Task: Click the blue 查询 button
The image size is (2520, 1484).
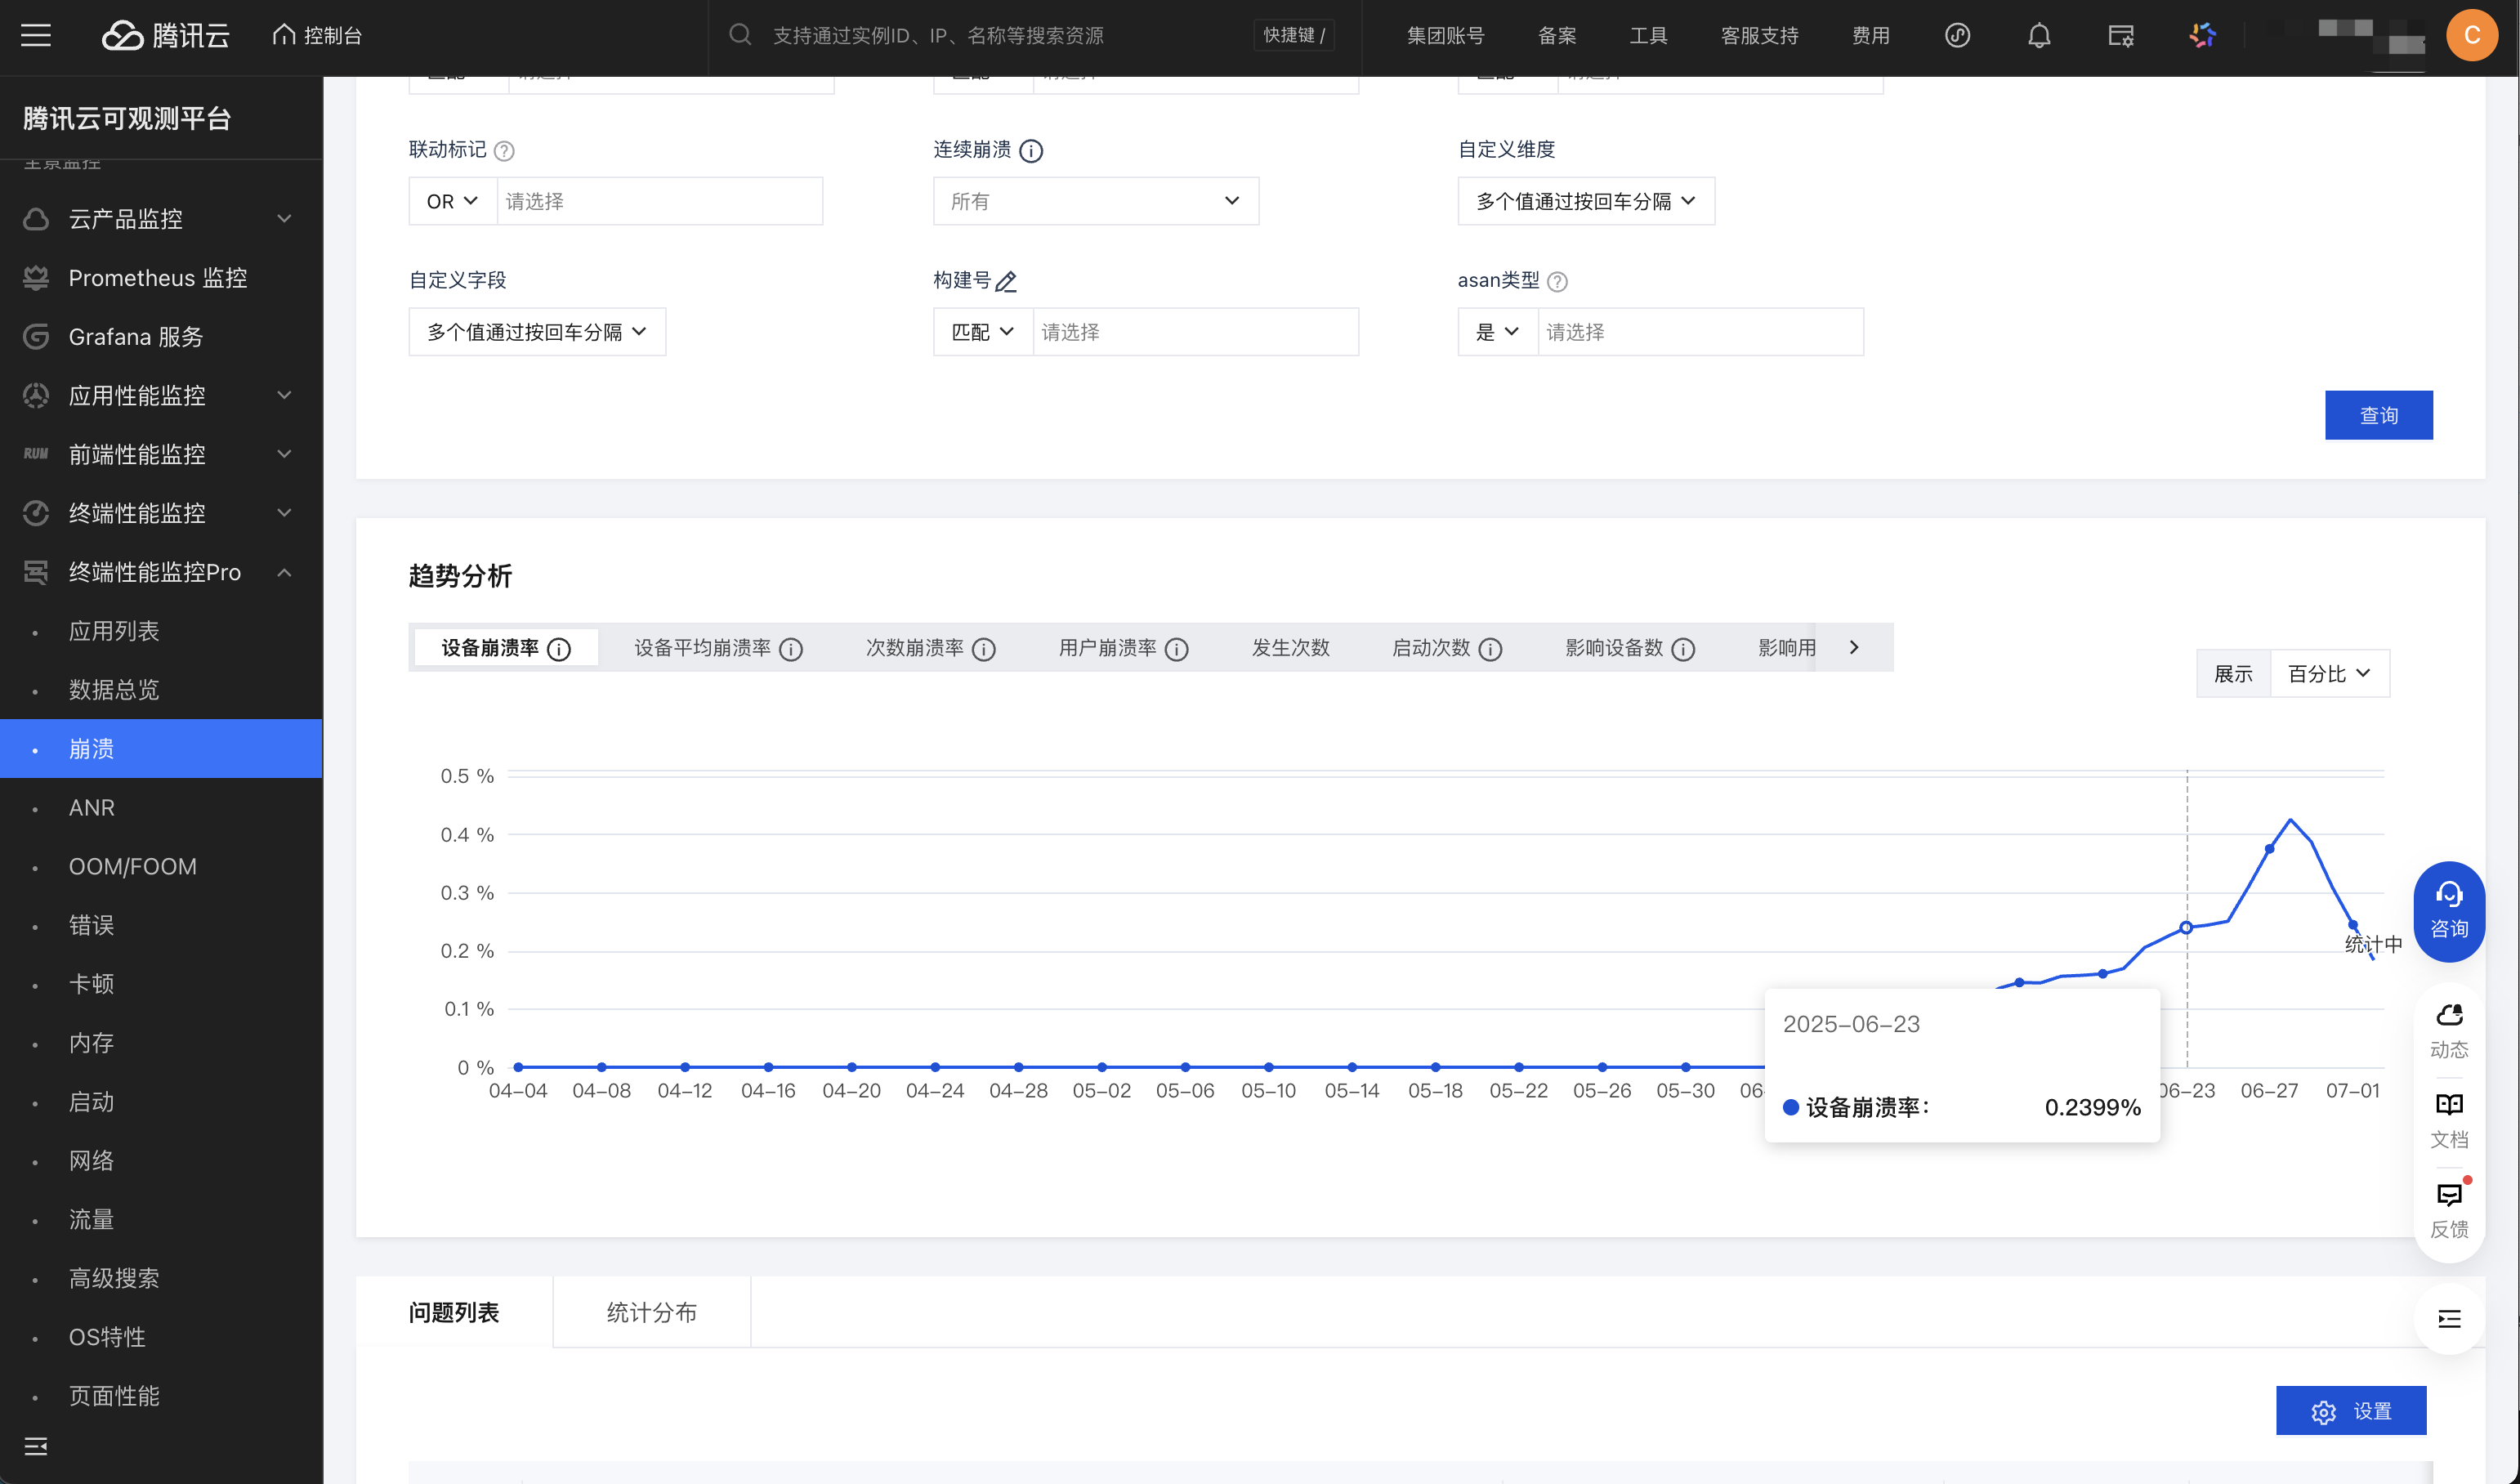Action: pos(2377,415)
